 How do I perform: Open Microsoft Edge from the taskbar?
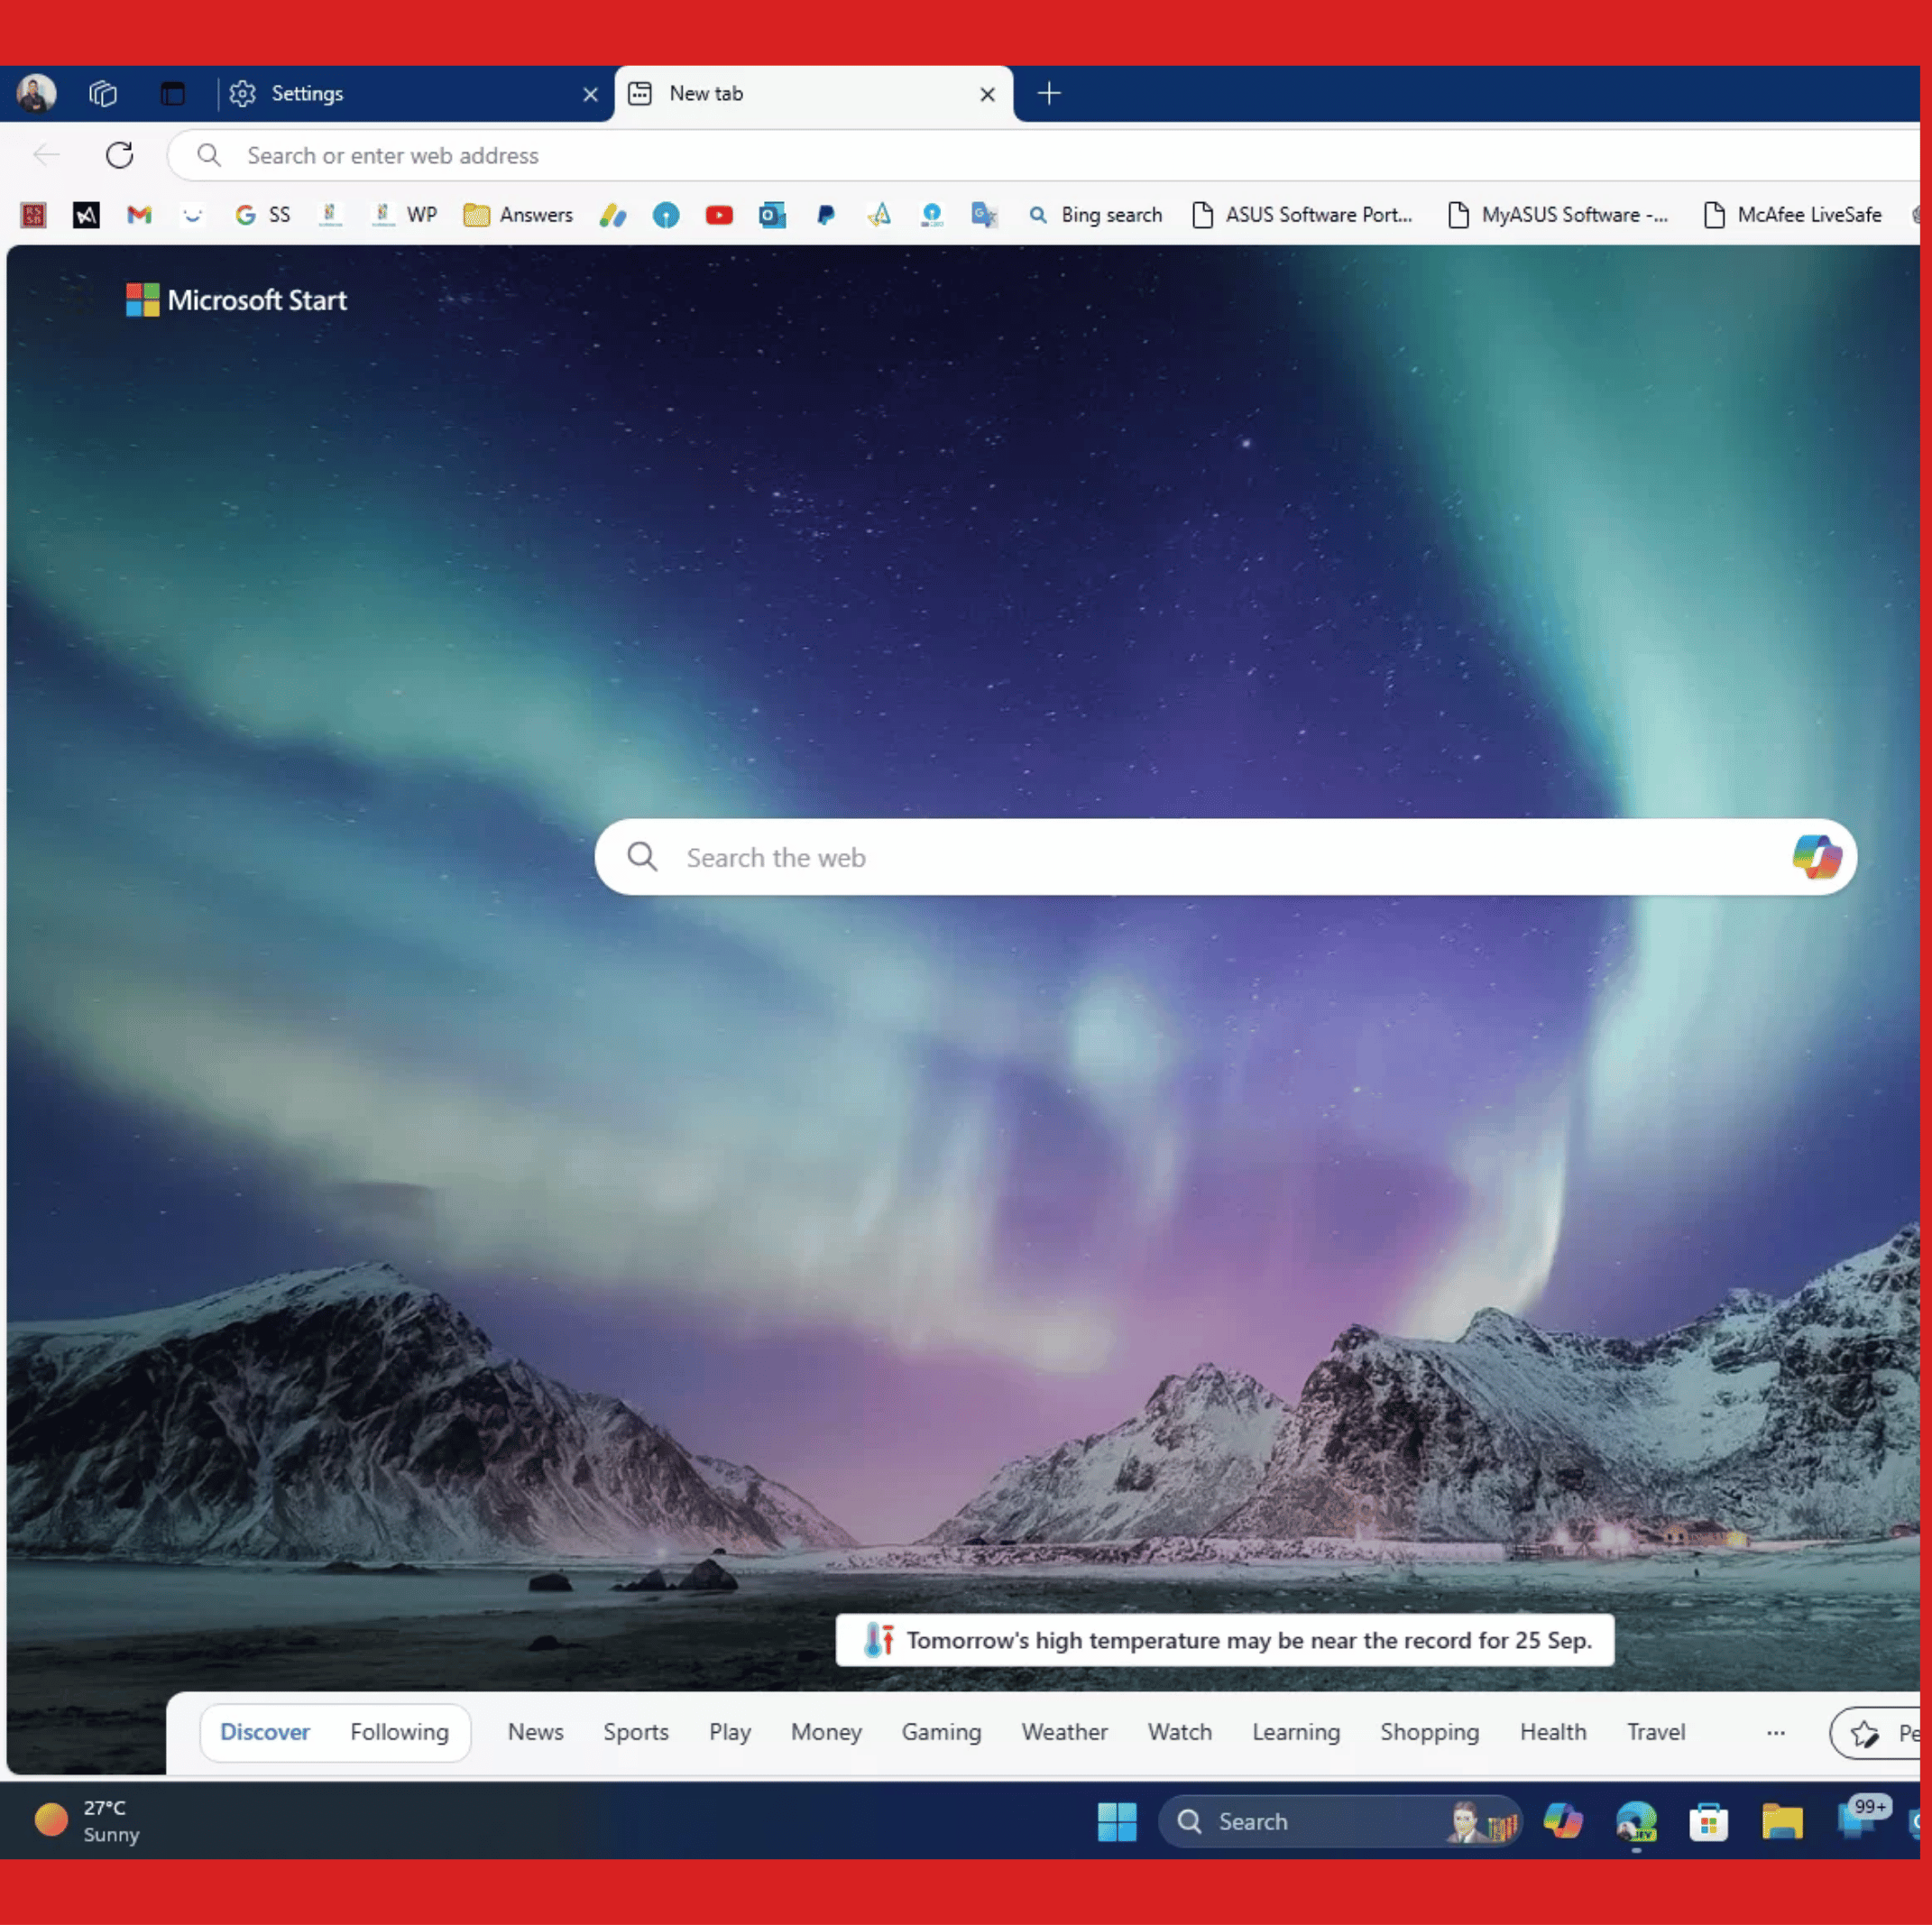tap(1636, 1822)
